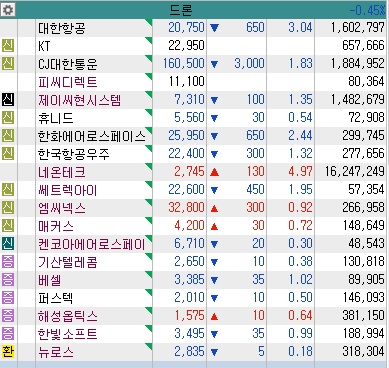389x368 pixels.
Task: Select stock 휴니드
Action: point(56,118)
